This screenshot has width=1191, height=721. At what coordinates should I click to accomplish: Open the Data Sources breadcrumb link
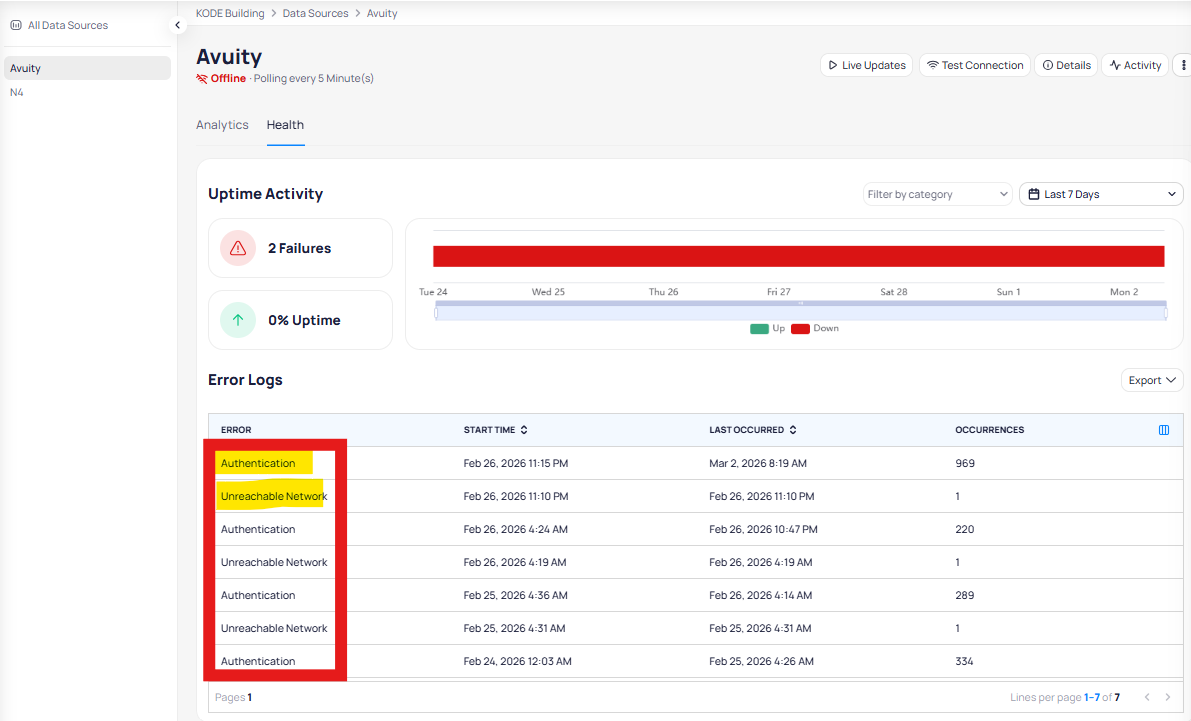[x=315, y=13]
